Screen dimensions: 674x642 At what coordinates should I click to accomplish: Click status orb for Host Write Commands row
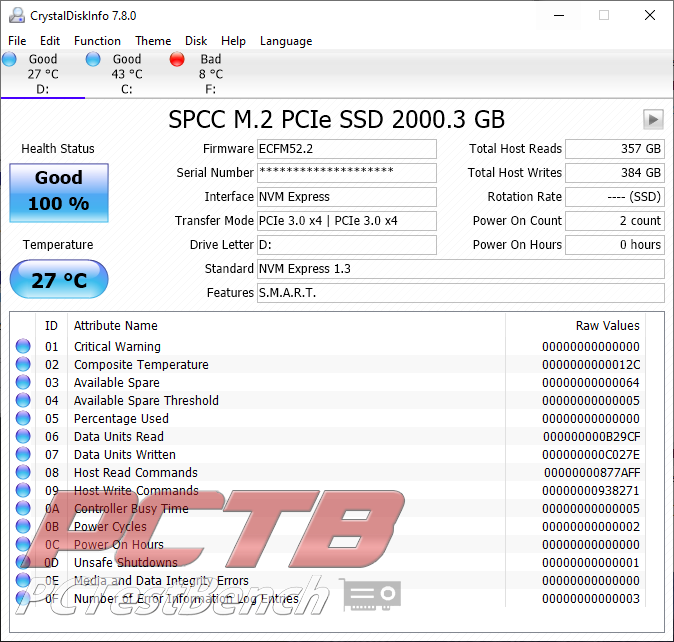coord(23,490)
